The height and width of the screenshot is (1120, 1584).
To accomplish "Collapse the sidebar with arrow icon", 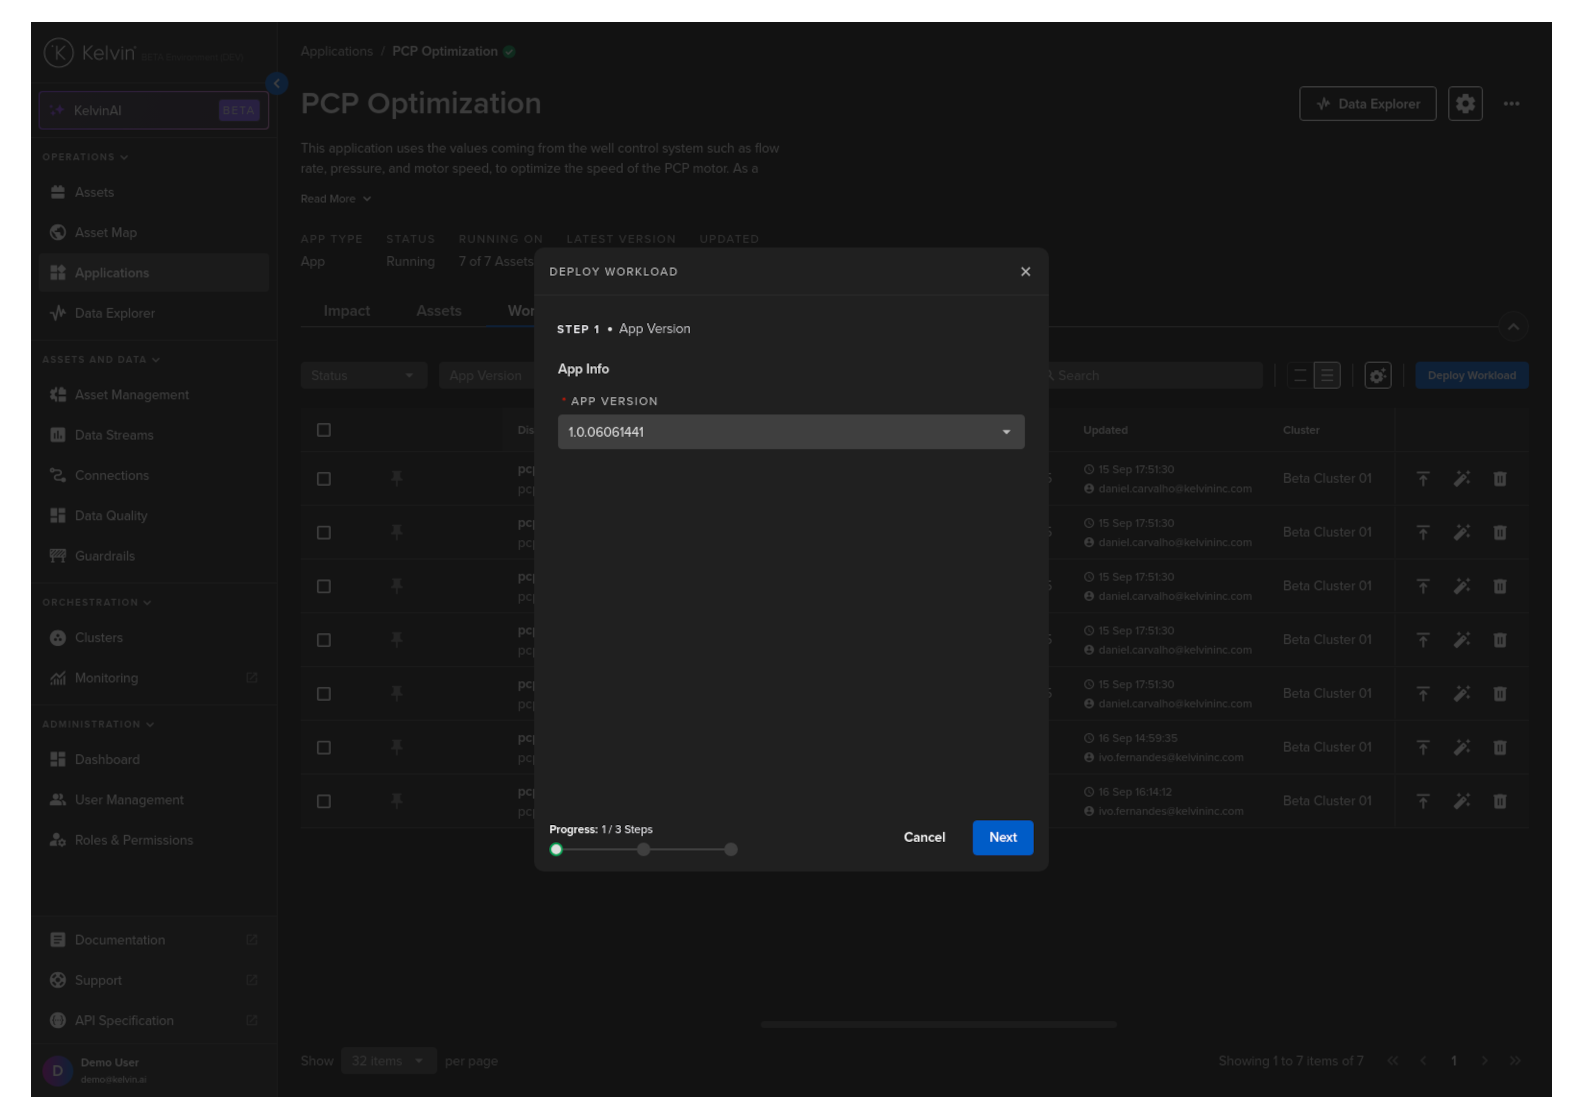I will [277, 84].
